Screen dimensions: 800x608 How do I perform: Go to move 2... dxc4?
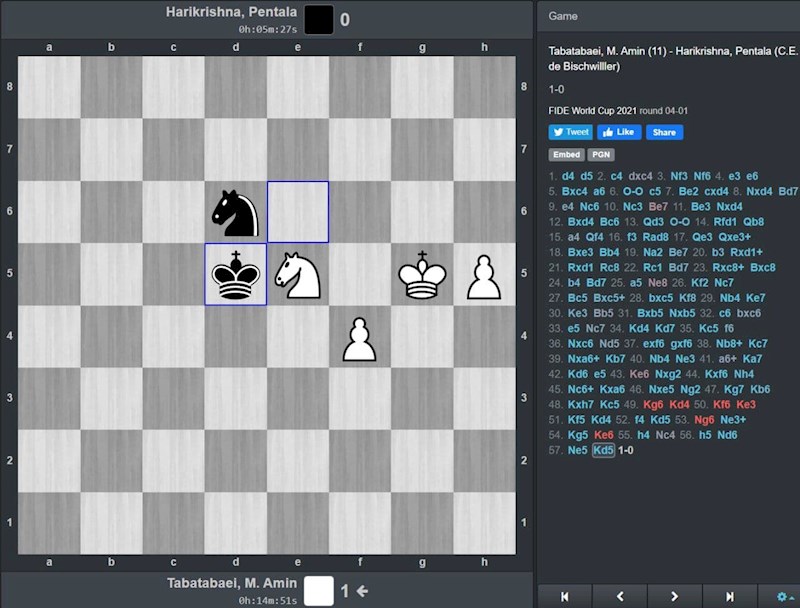[640, 176]
